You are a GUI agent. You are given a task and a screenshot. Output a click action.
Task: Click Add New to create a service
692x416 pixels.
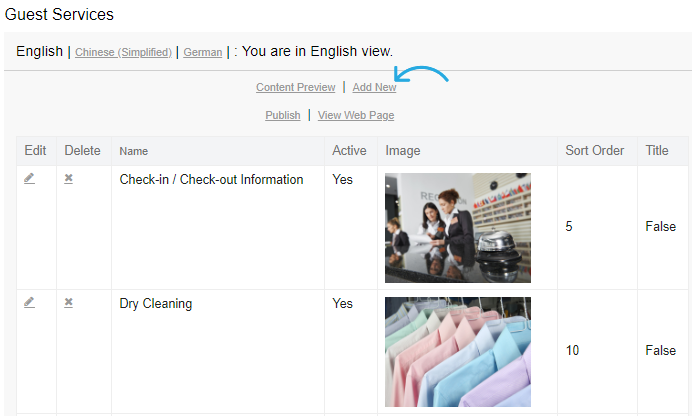click(x=374, y=87)
